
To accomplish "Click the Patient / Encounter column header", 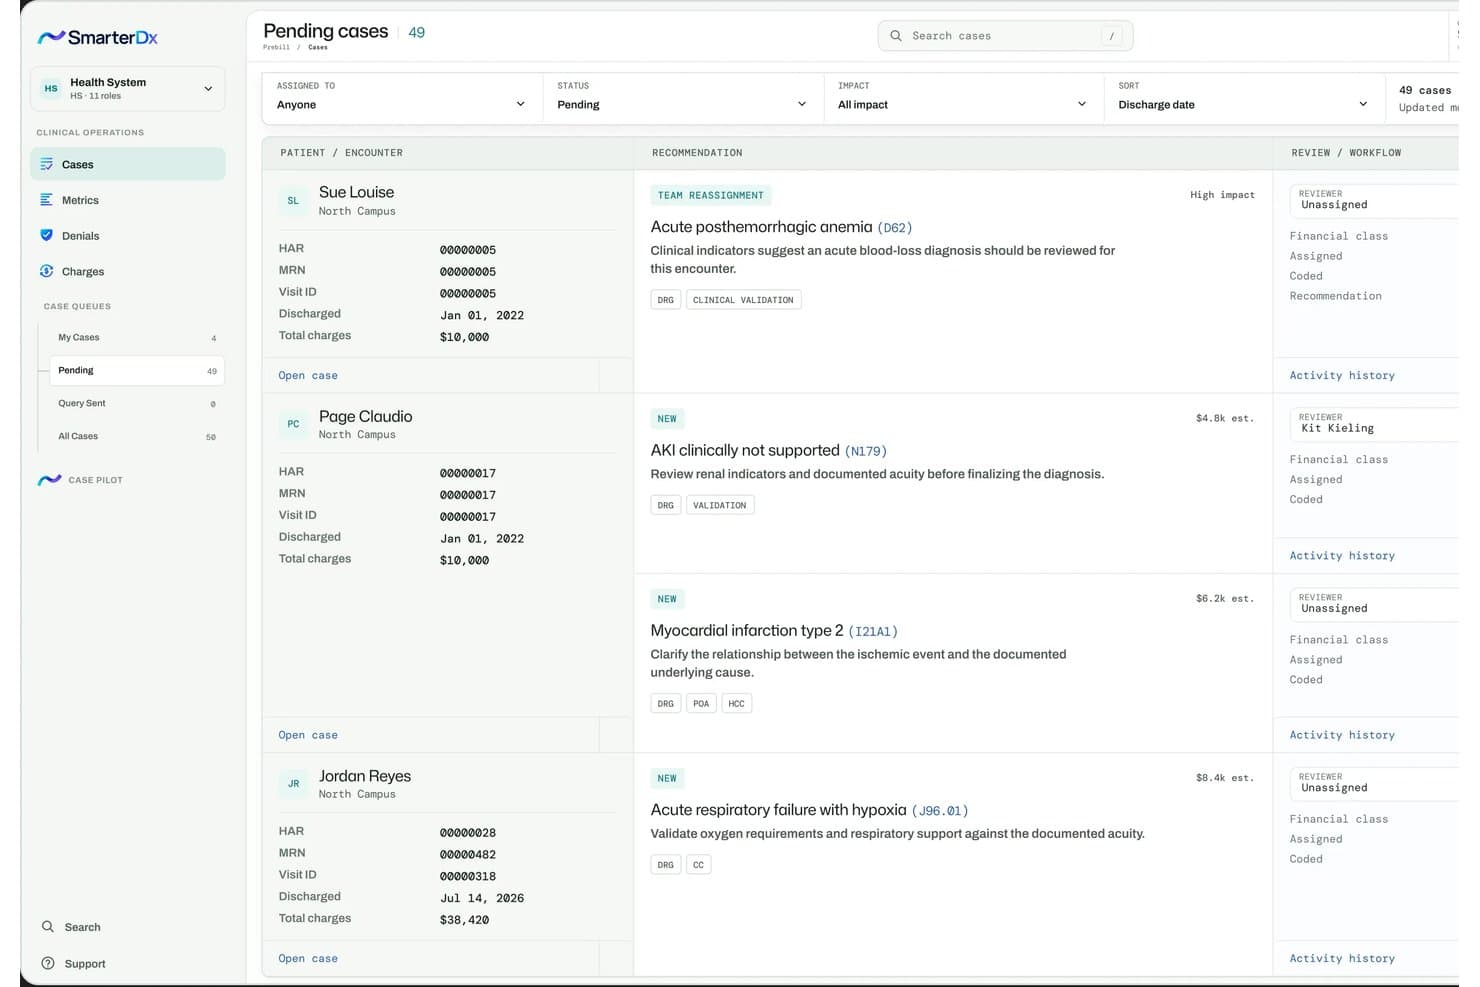I will pyautogui.click(x=341, y=153).
